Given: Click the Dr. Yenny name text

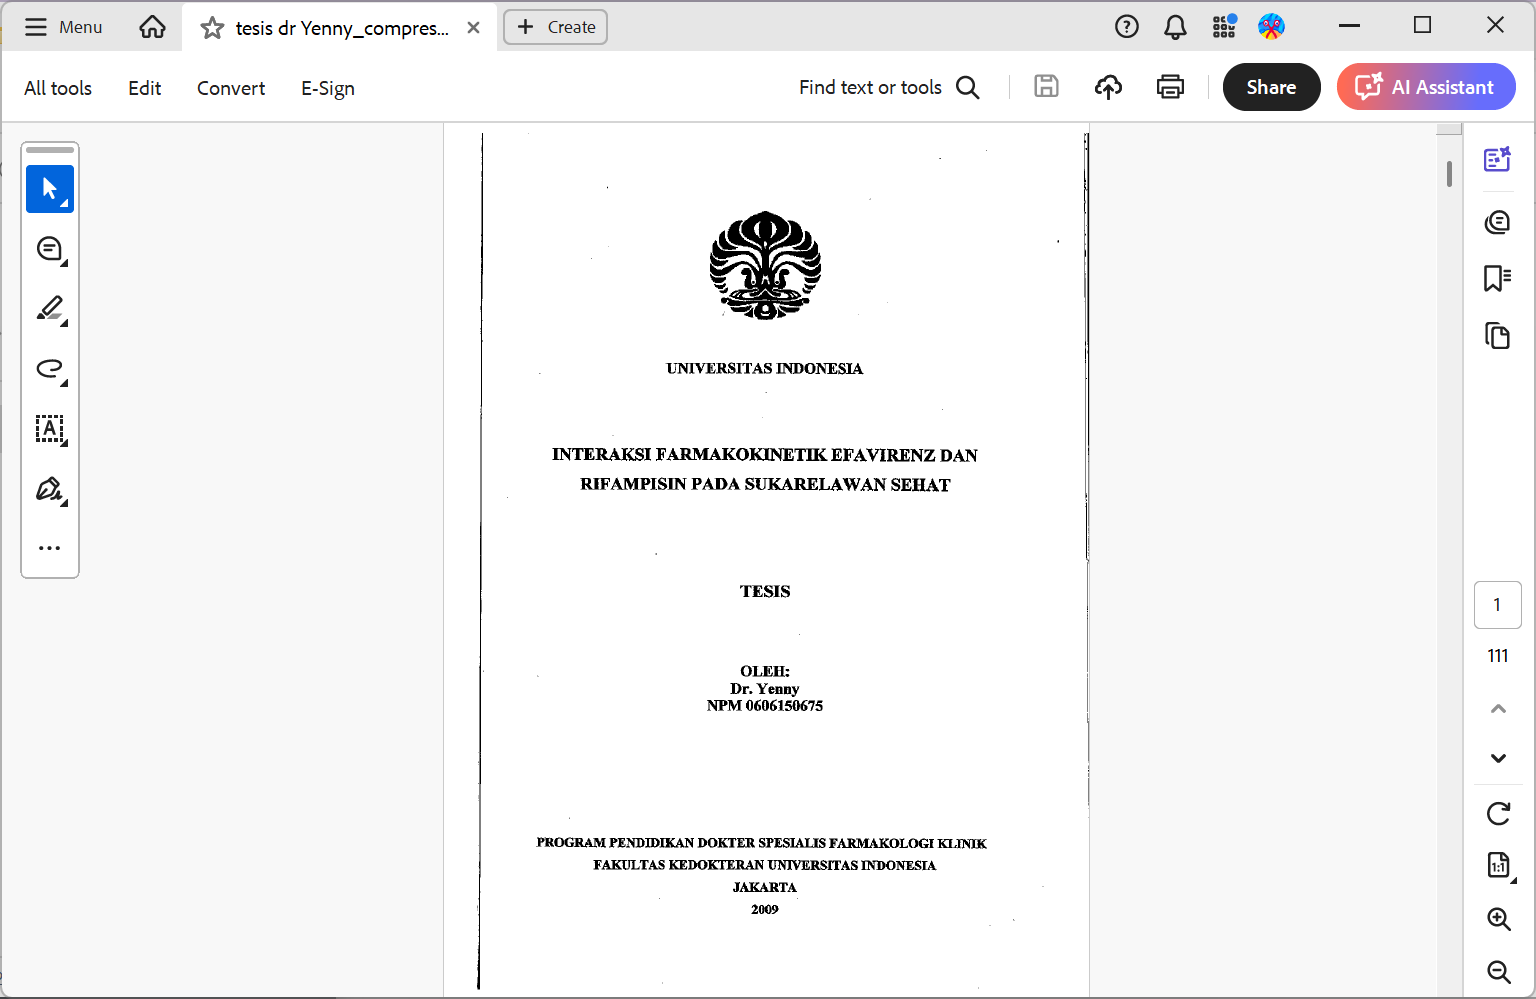Looking at the screenshot, I should point(765,689).
